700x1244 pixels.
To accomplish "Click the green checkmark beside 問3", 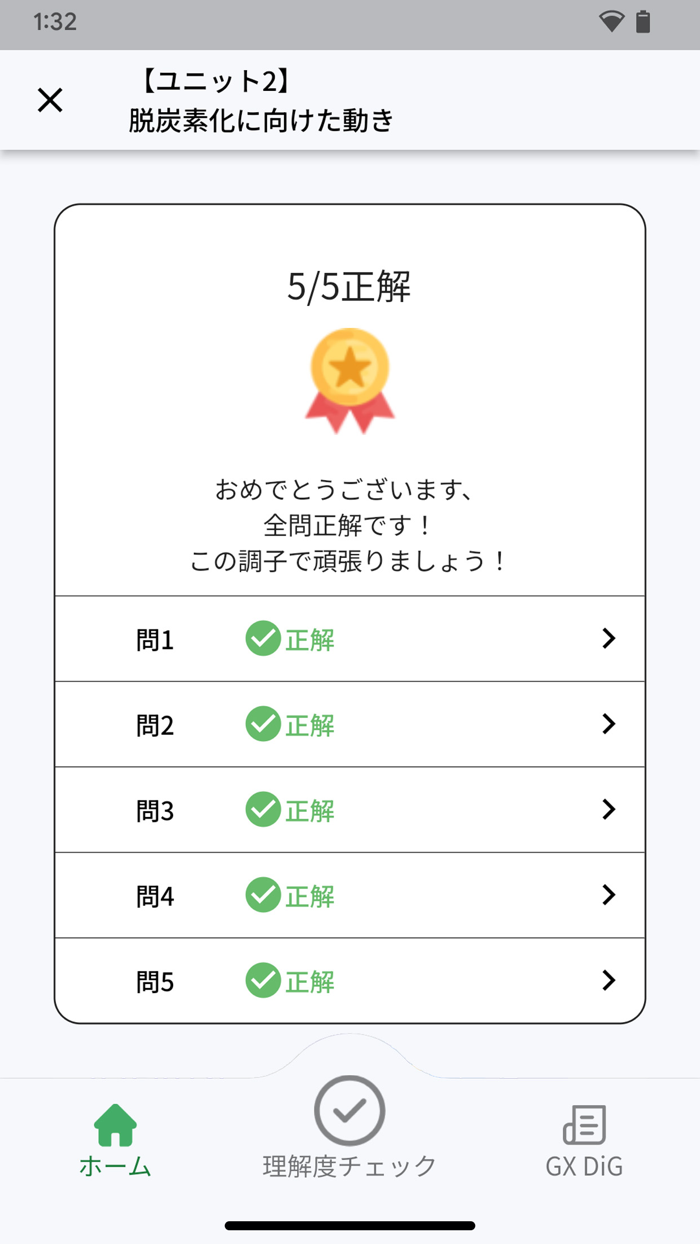I will click(x=262, y=810).
